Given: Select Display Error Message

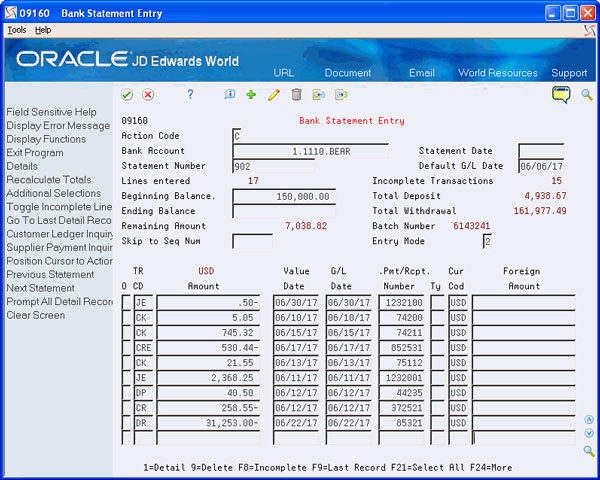Looking at the screenshot, I should point(58,126).
